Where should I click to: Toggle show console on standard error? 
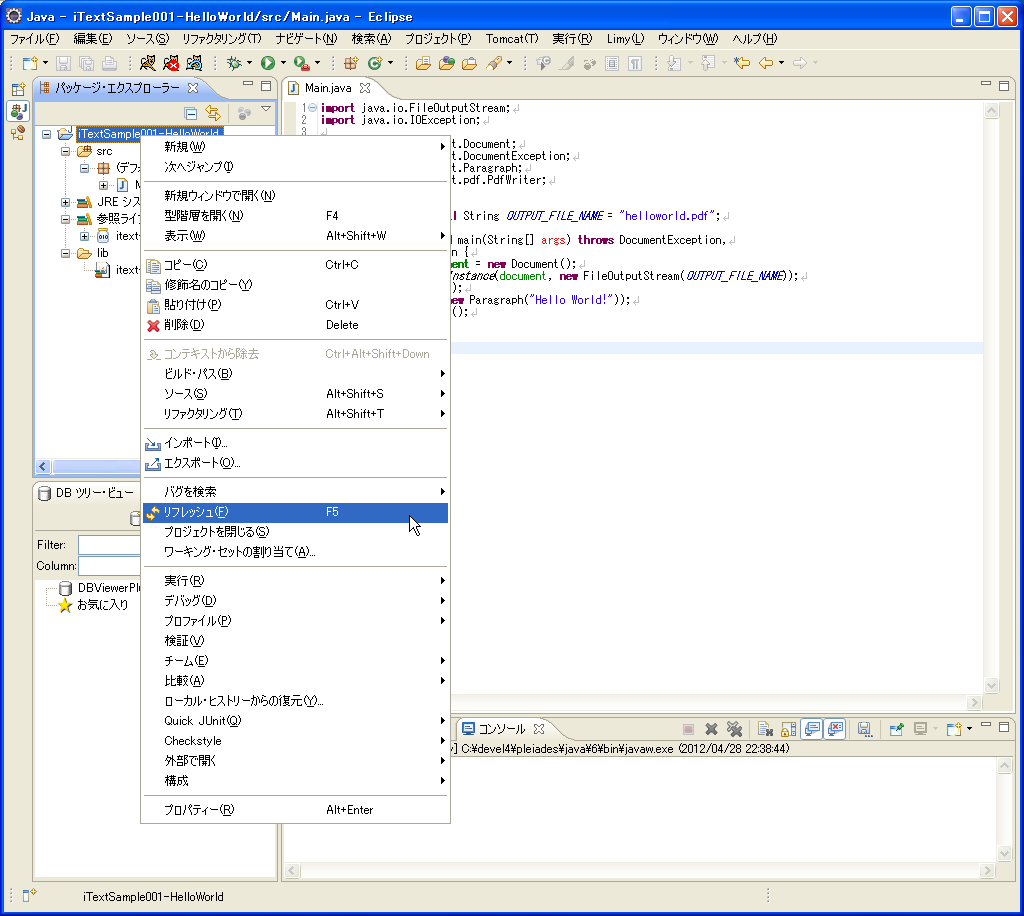pos(835,729)
